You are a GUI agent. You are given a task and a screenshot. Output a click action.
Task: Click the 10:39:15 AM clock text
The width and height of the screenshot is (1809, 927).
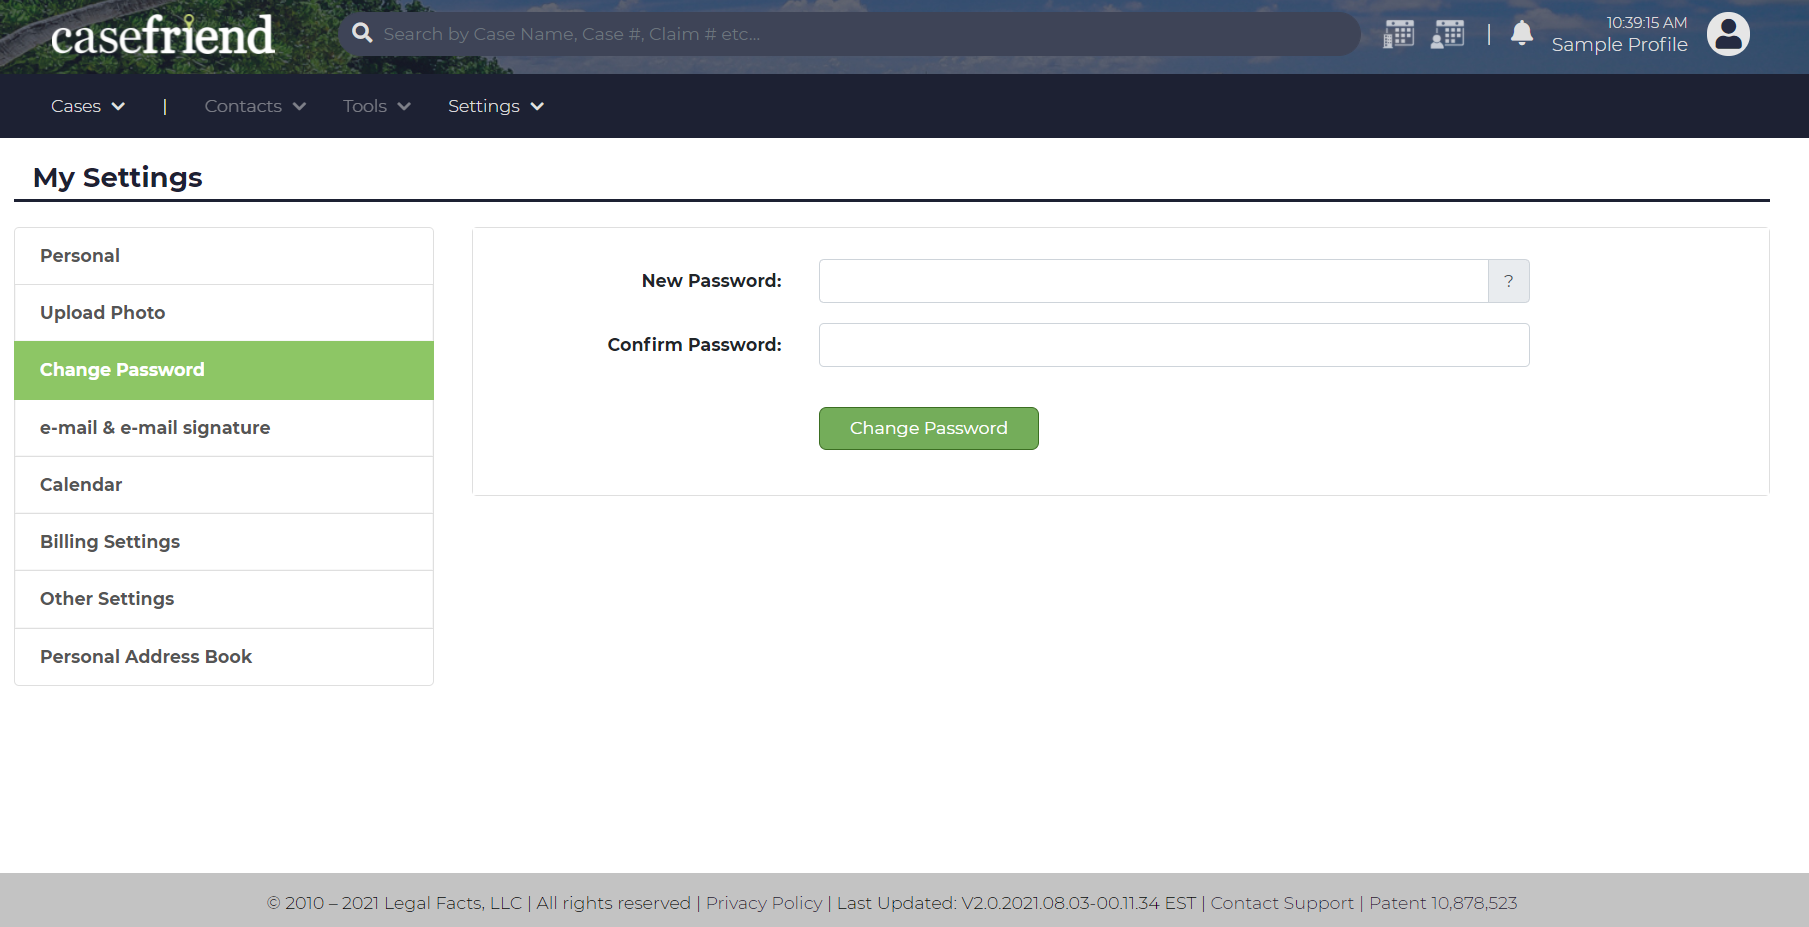1646,22
